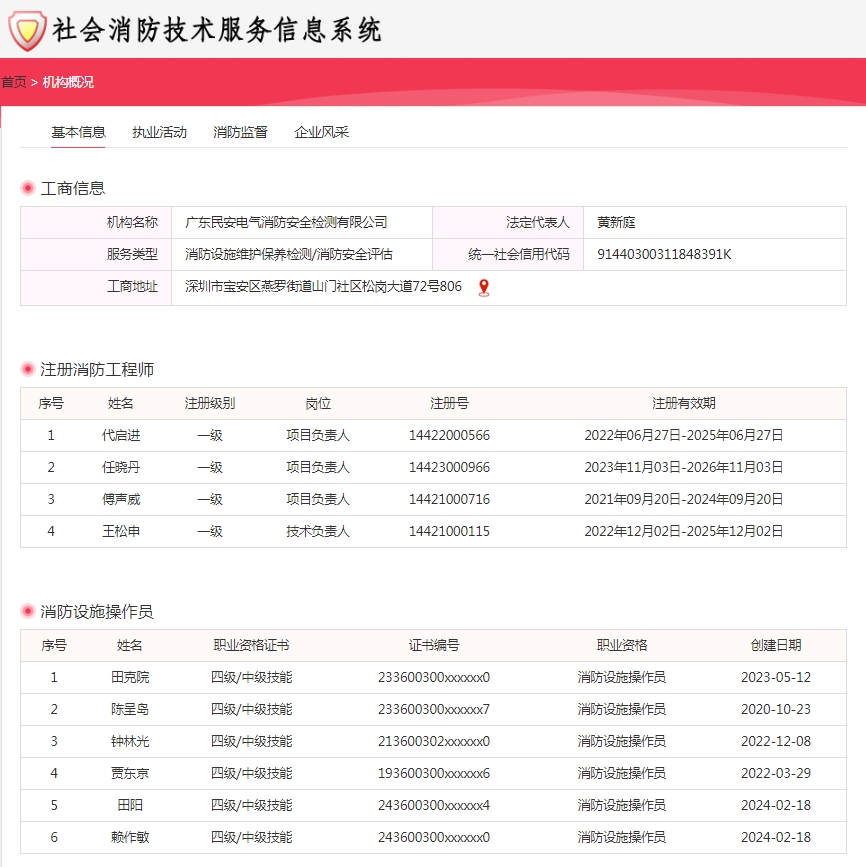Select operator 田克院 in the operators table

127,677
